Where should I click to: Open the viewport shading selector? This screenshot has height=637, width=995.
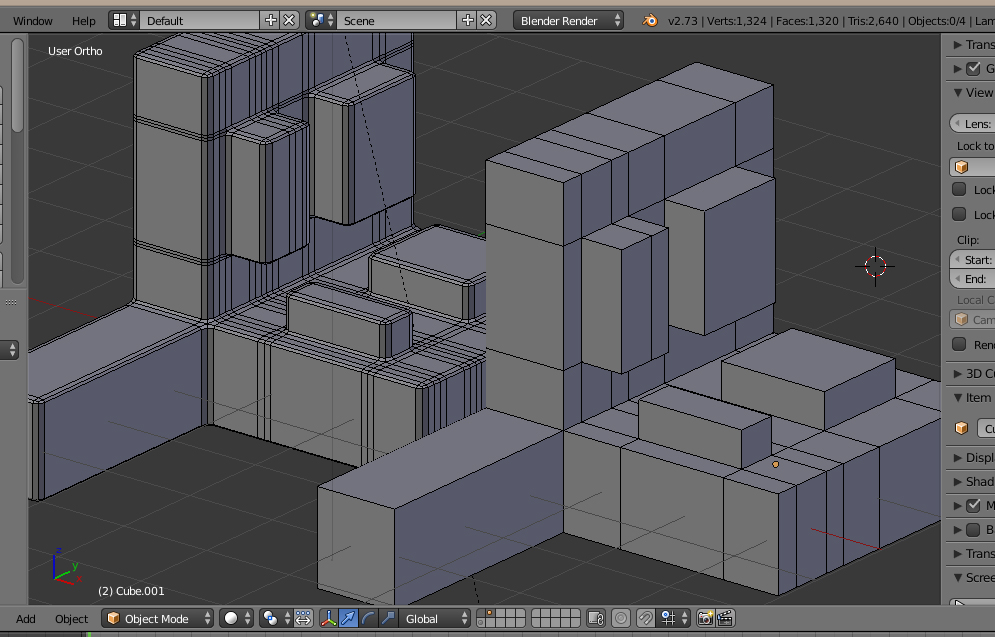click(x=236, y=619)
